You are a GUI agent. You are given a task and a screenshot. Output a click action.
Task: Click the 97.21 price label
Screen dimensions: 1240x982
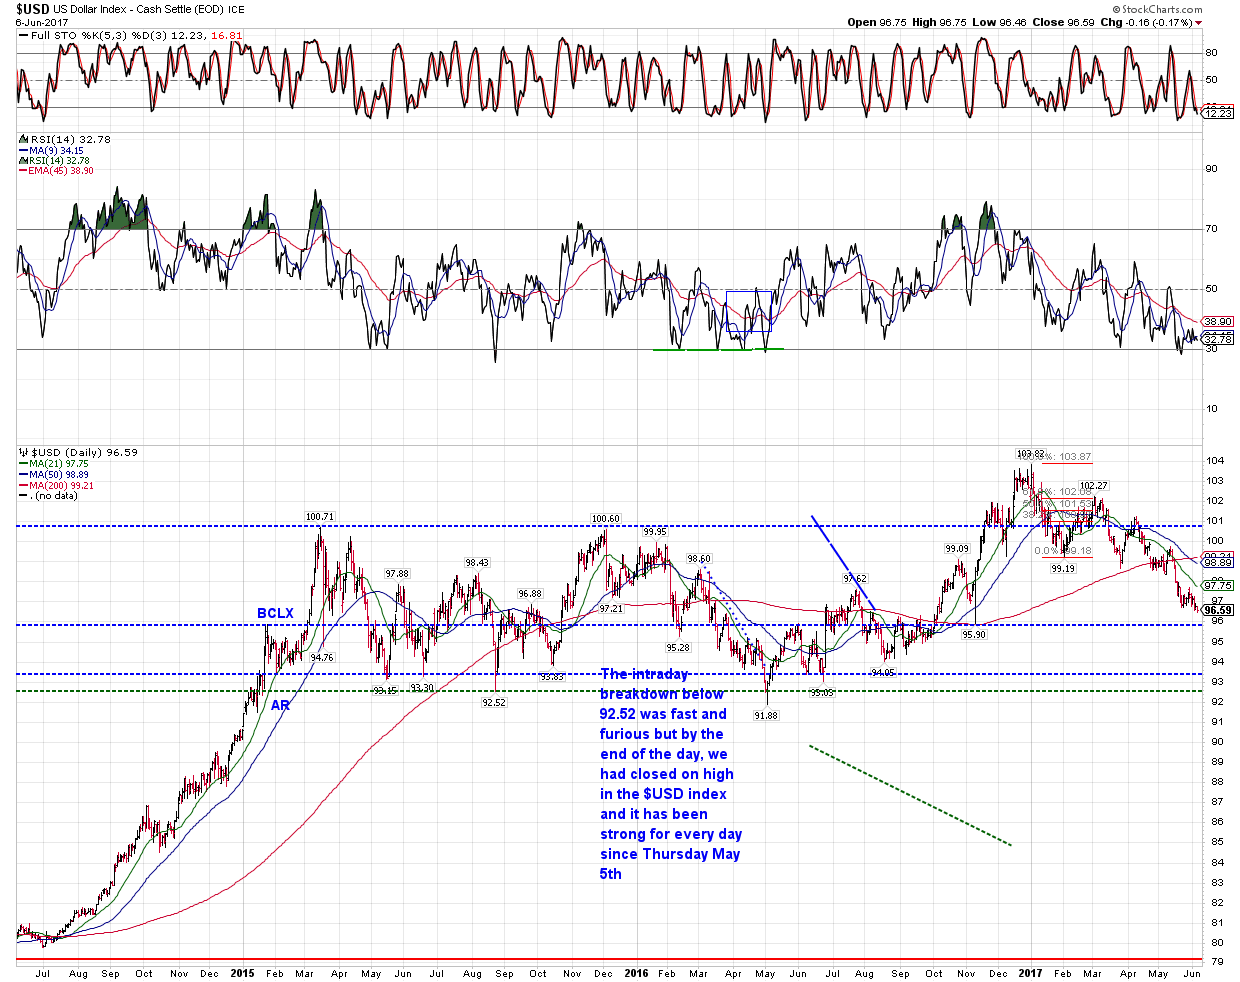click(x=611, y=608)
